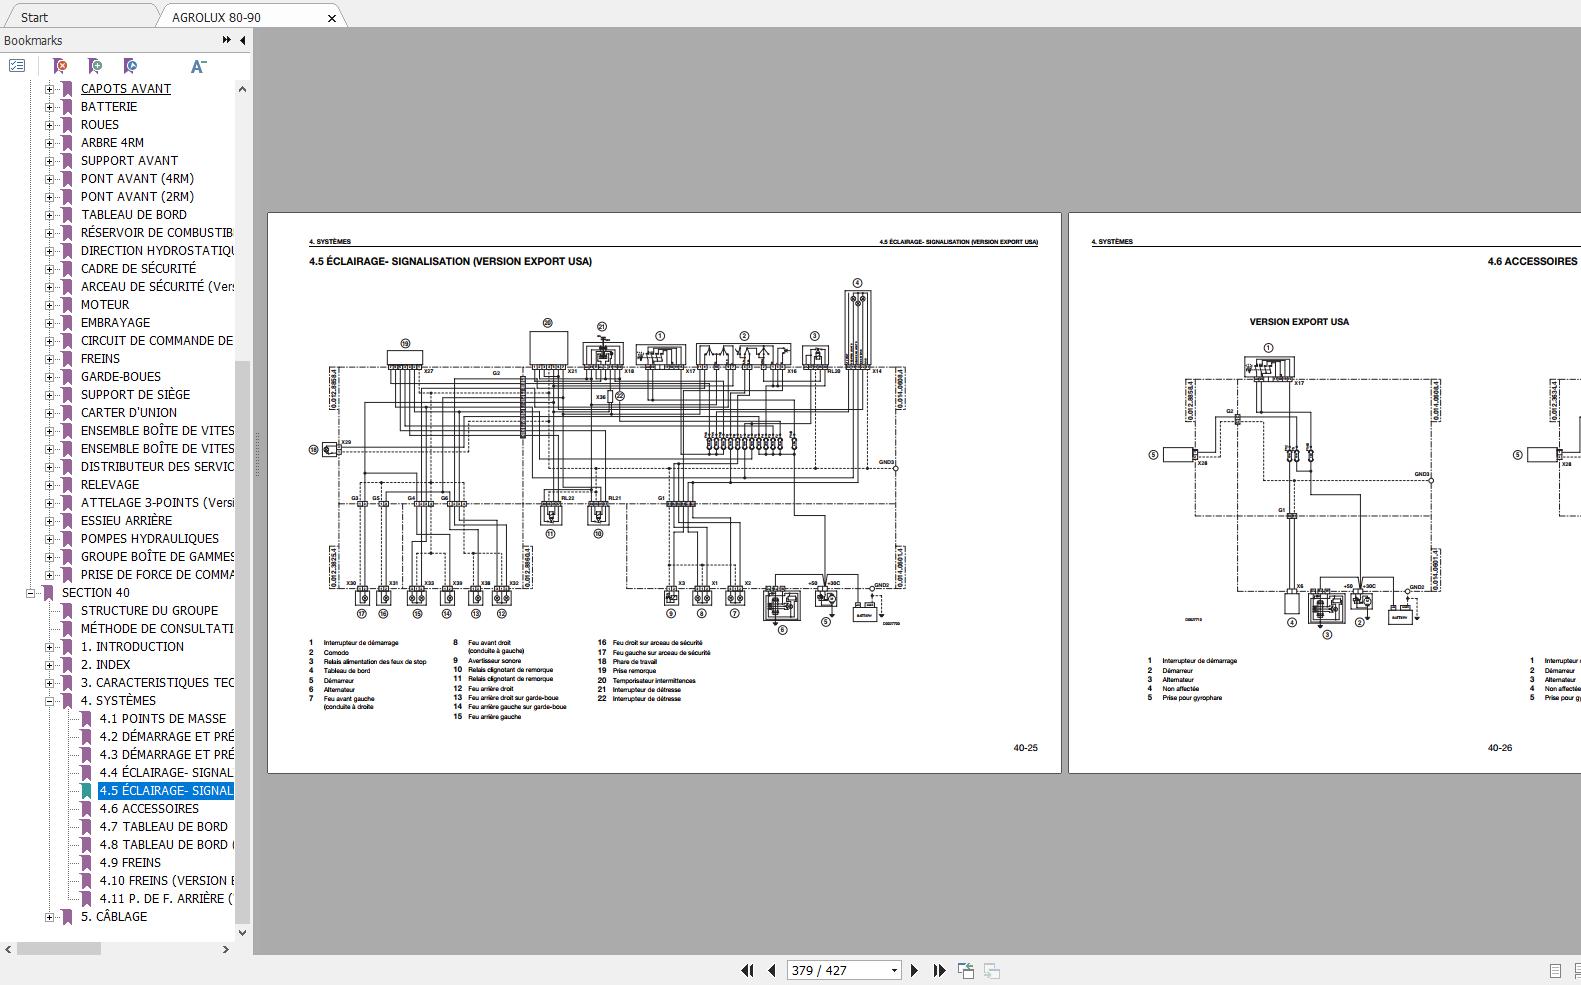The image size is (1581, 985).
Task: Collapse the SECTION 40 tree node
Action: click(31, 593)
